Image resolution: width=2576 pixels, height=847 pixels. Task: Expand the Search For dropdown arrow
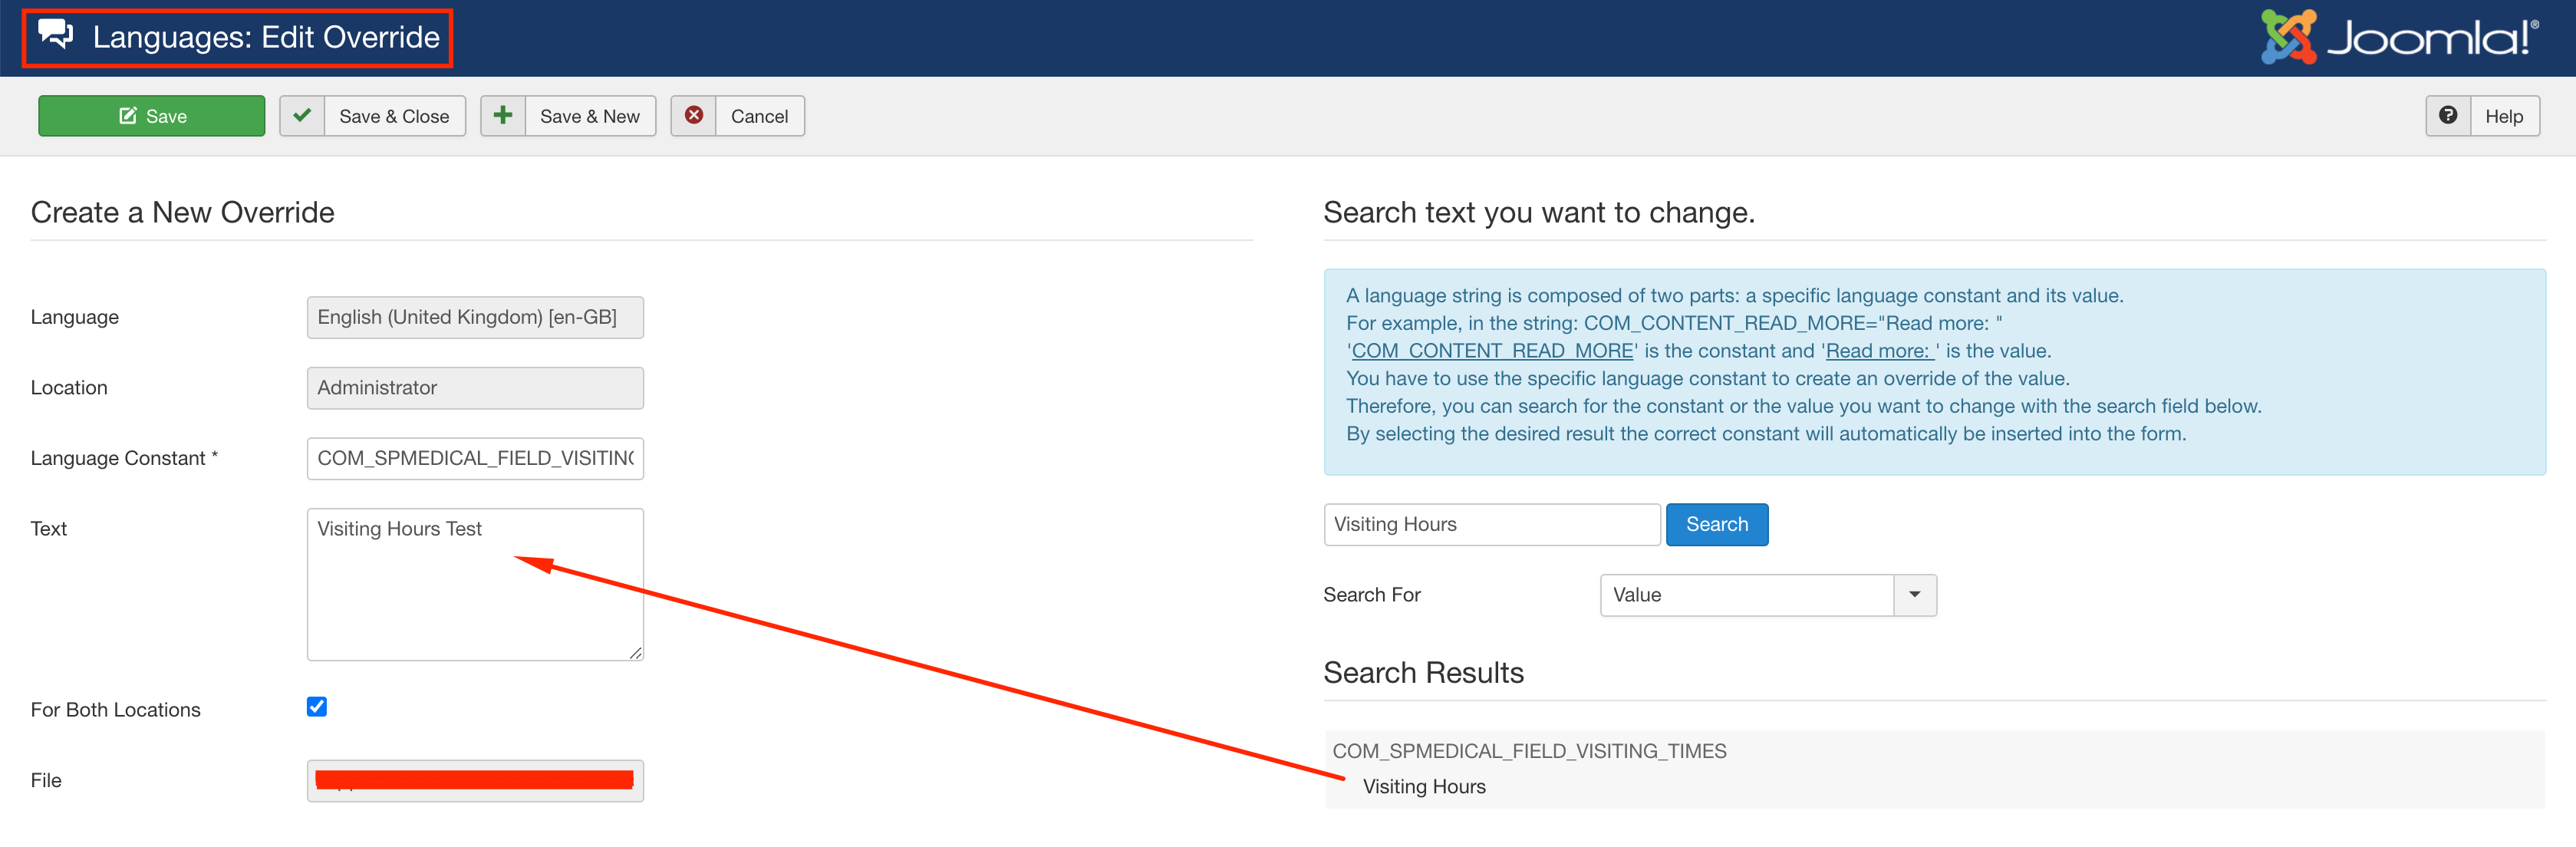tap(1914, 595)
